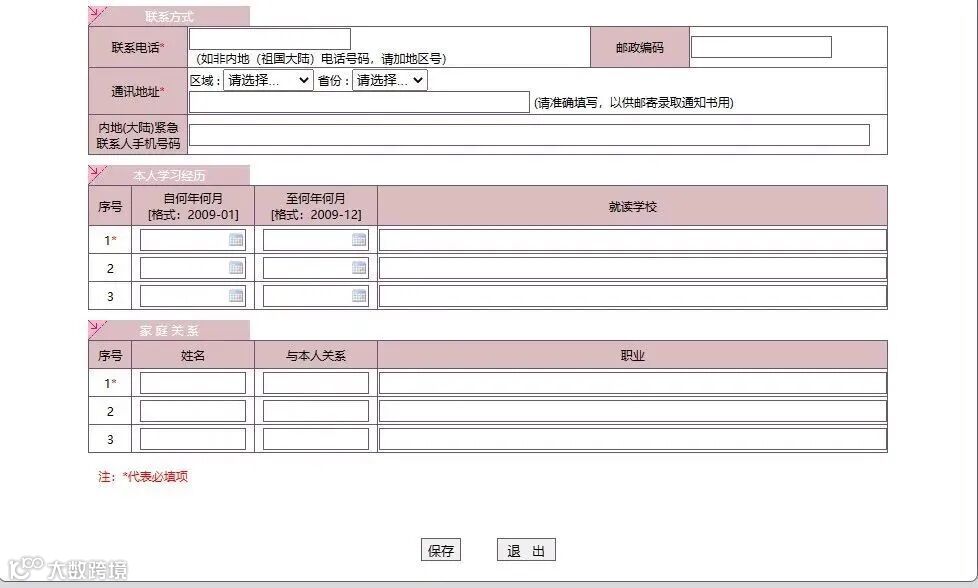Click family row 1 职业 field
978x588 pixels.
[x=632, y=383]
